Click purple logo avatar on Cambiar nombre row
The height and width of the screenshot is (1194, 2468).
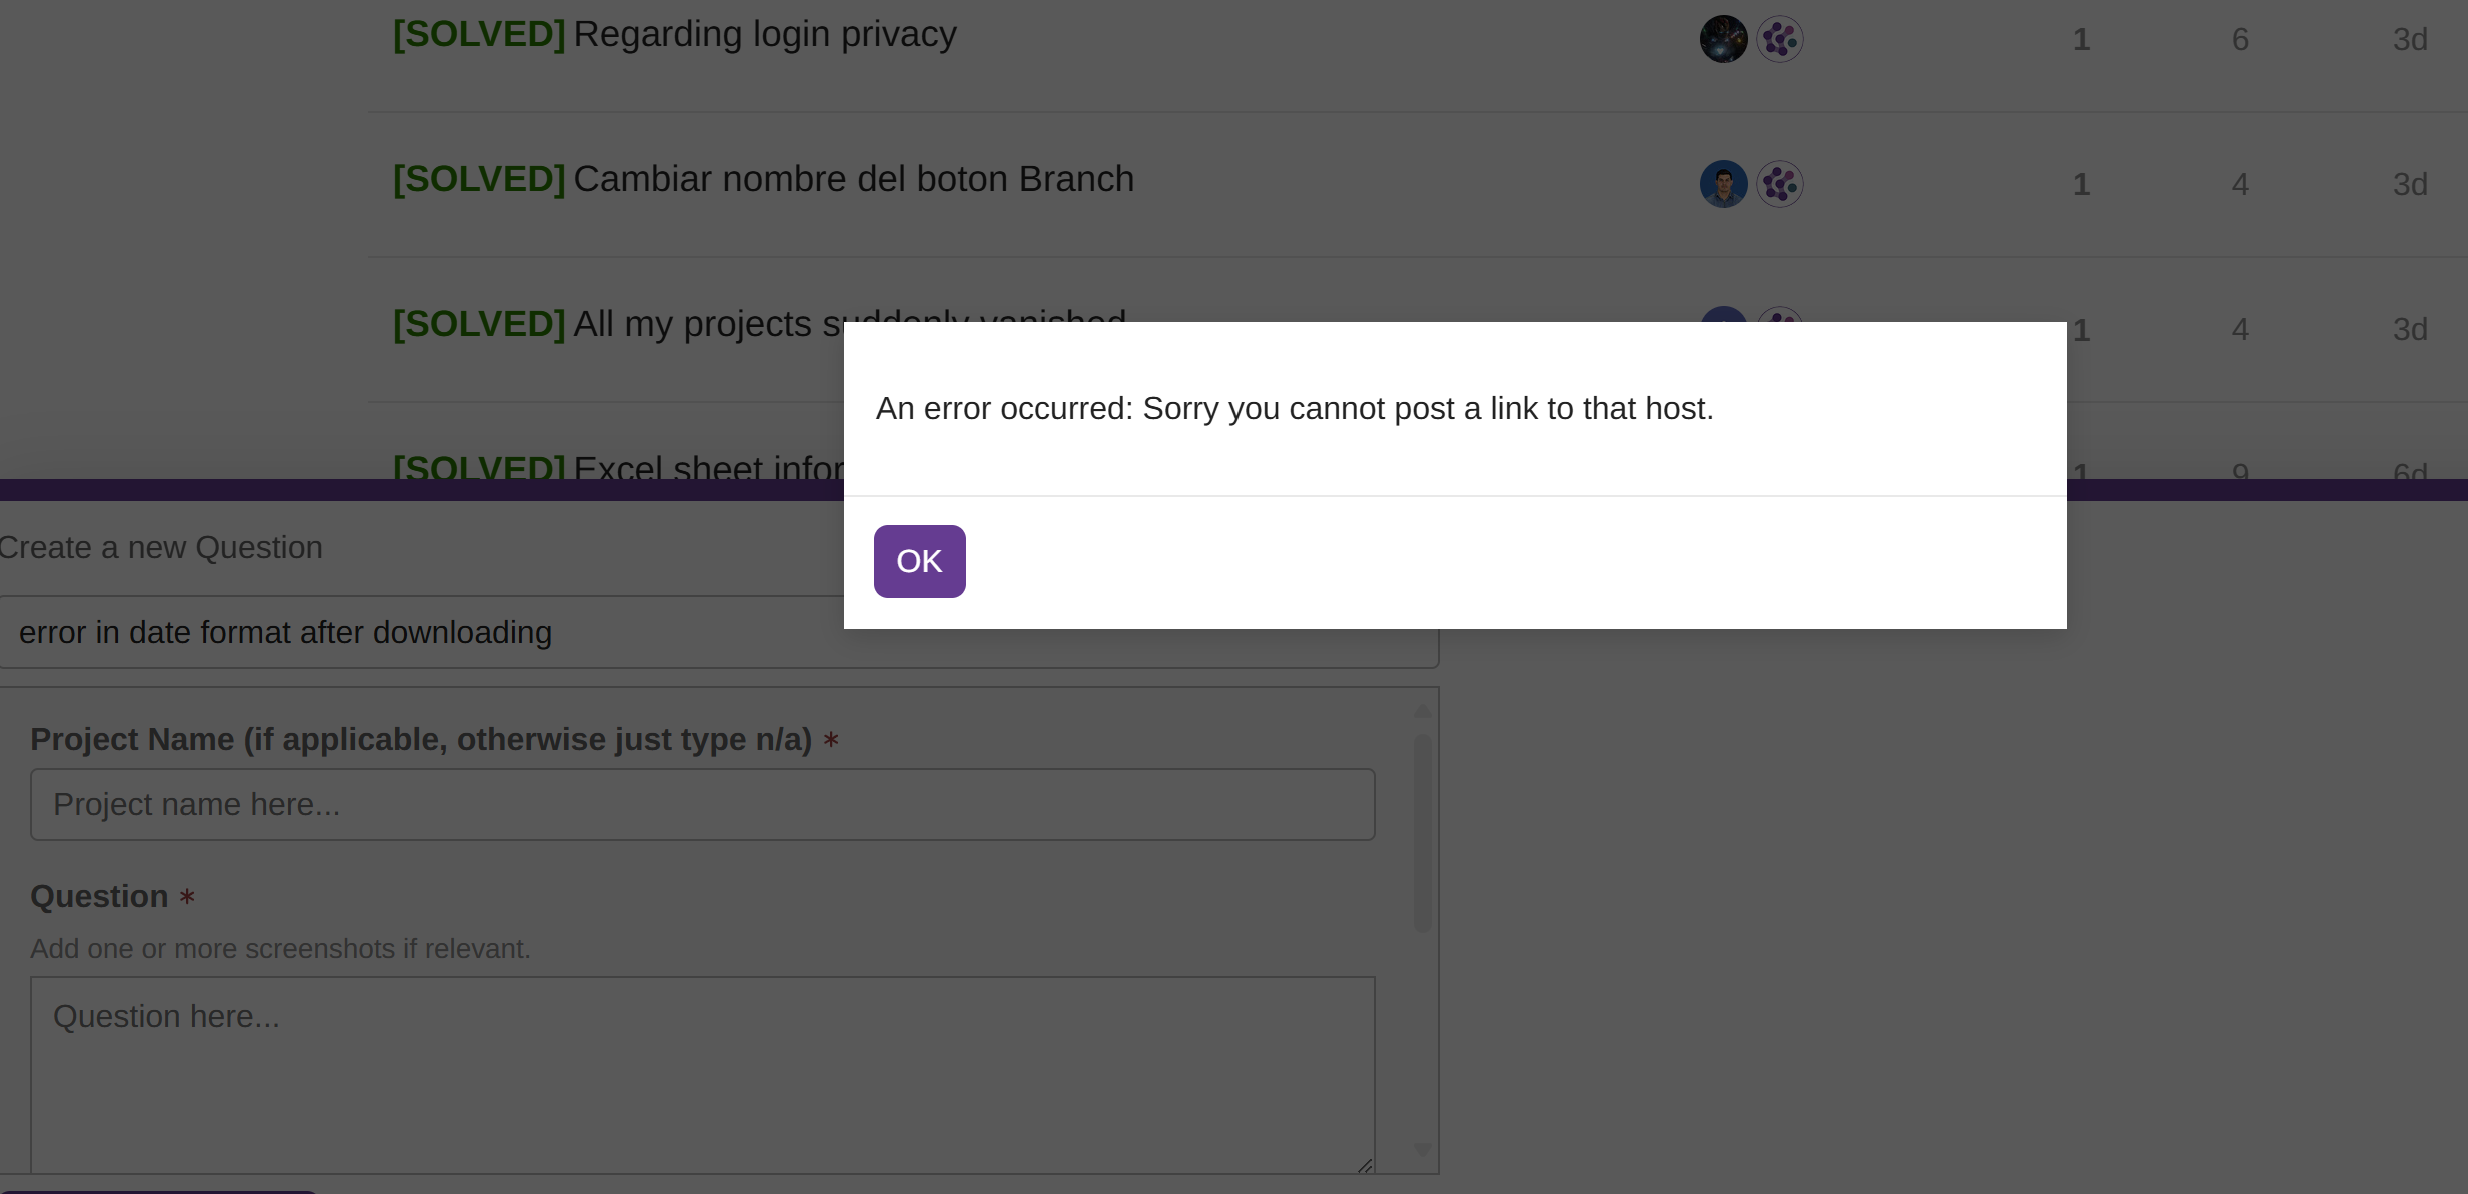click(1779, 184)
